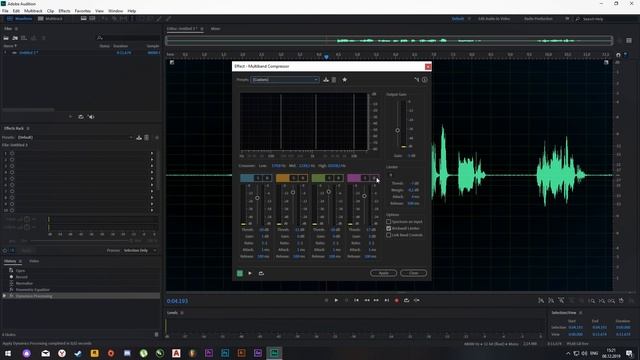The height and width of the screenshot is (360, 640).
Task: Click the blue band threshold slider handle
Action: (x=257, y=198)
